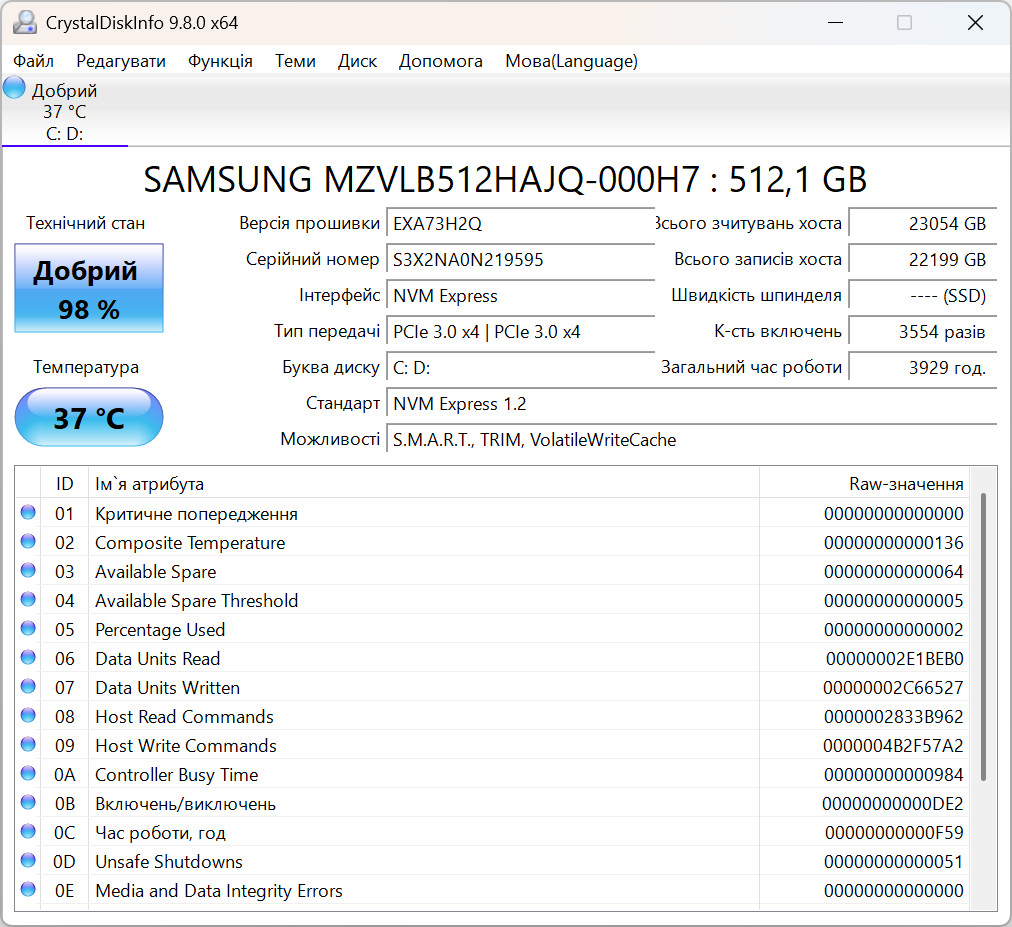This screenshot has width=1012, height=927.
Task: Open the Функція menu
Action: 220,61
